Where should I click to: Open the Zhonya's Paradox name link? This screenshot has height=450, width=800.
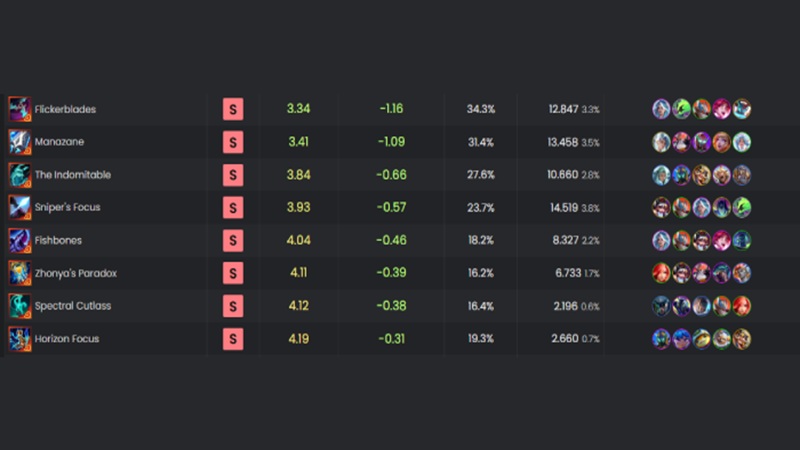point(75,273)
